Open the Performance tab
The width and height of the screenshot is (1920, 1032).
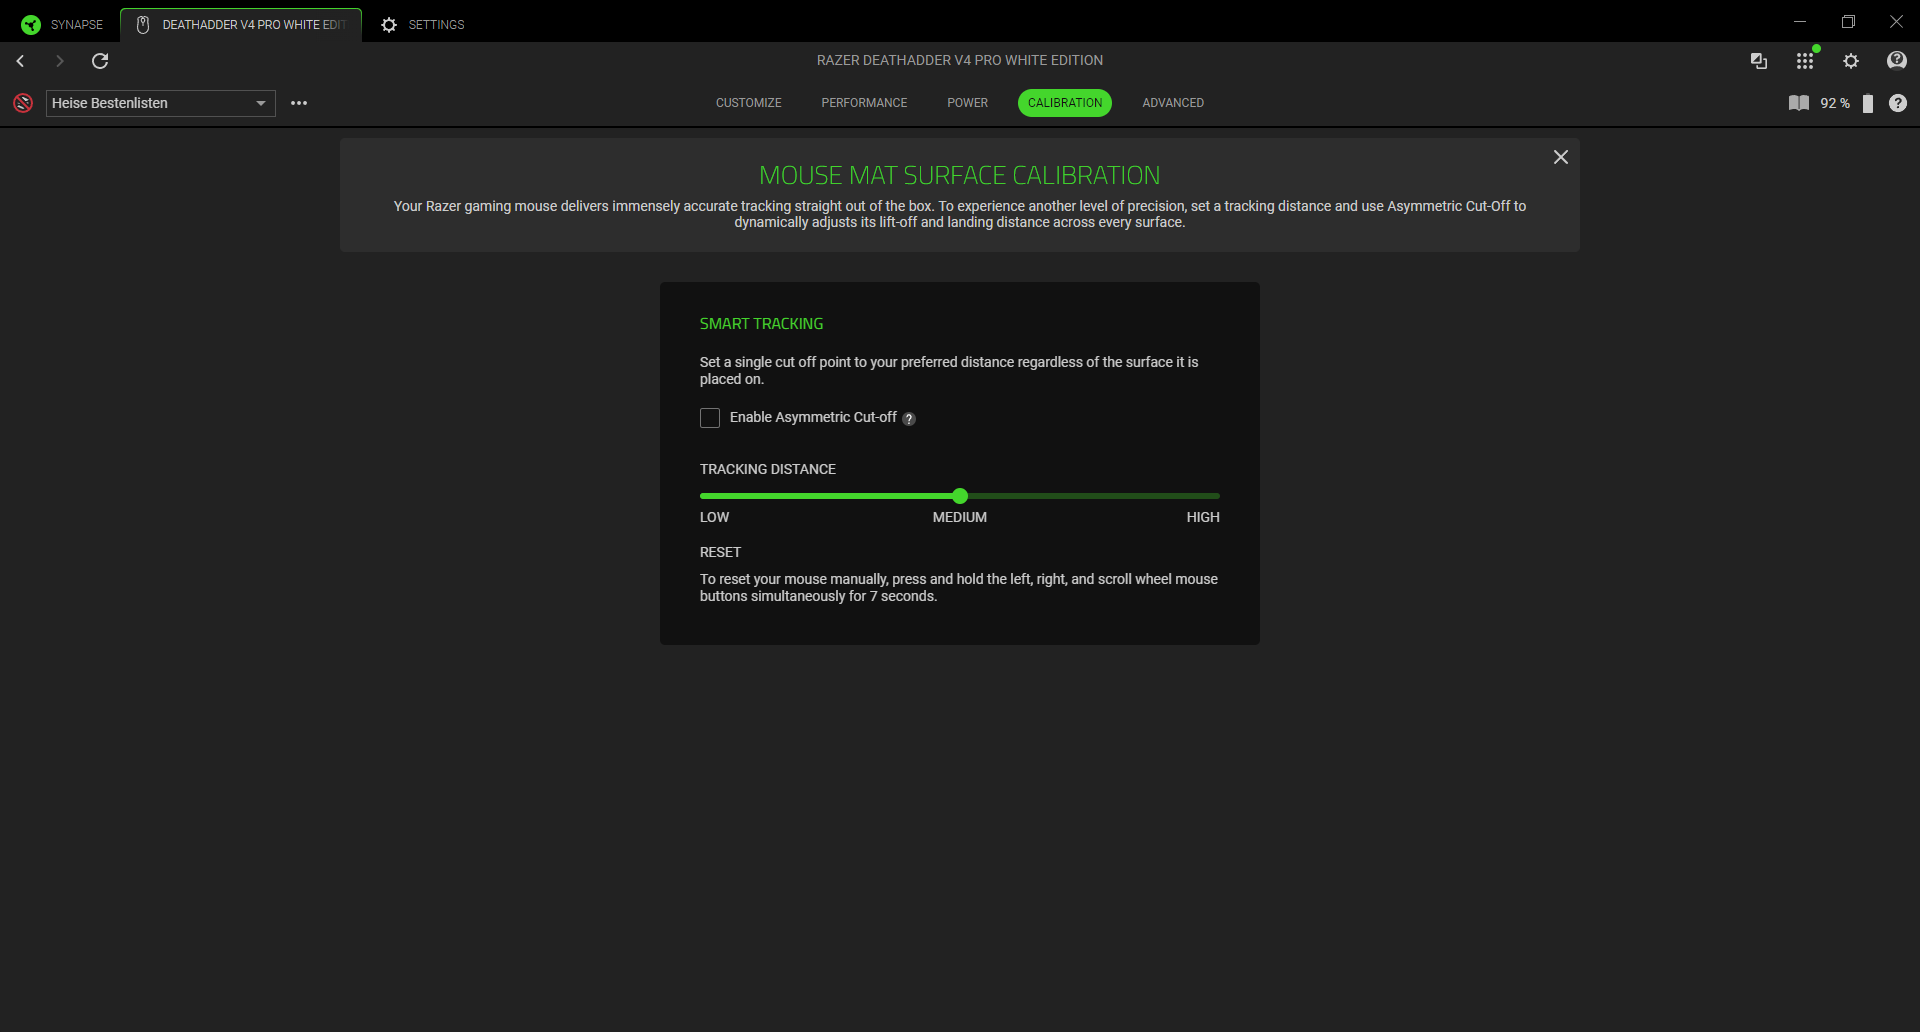click(865, 103)
